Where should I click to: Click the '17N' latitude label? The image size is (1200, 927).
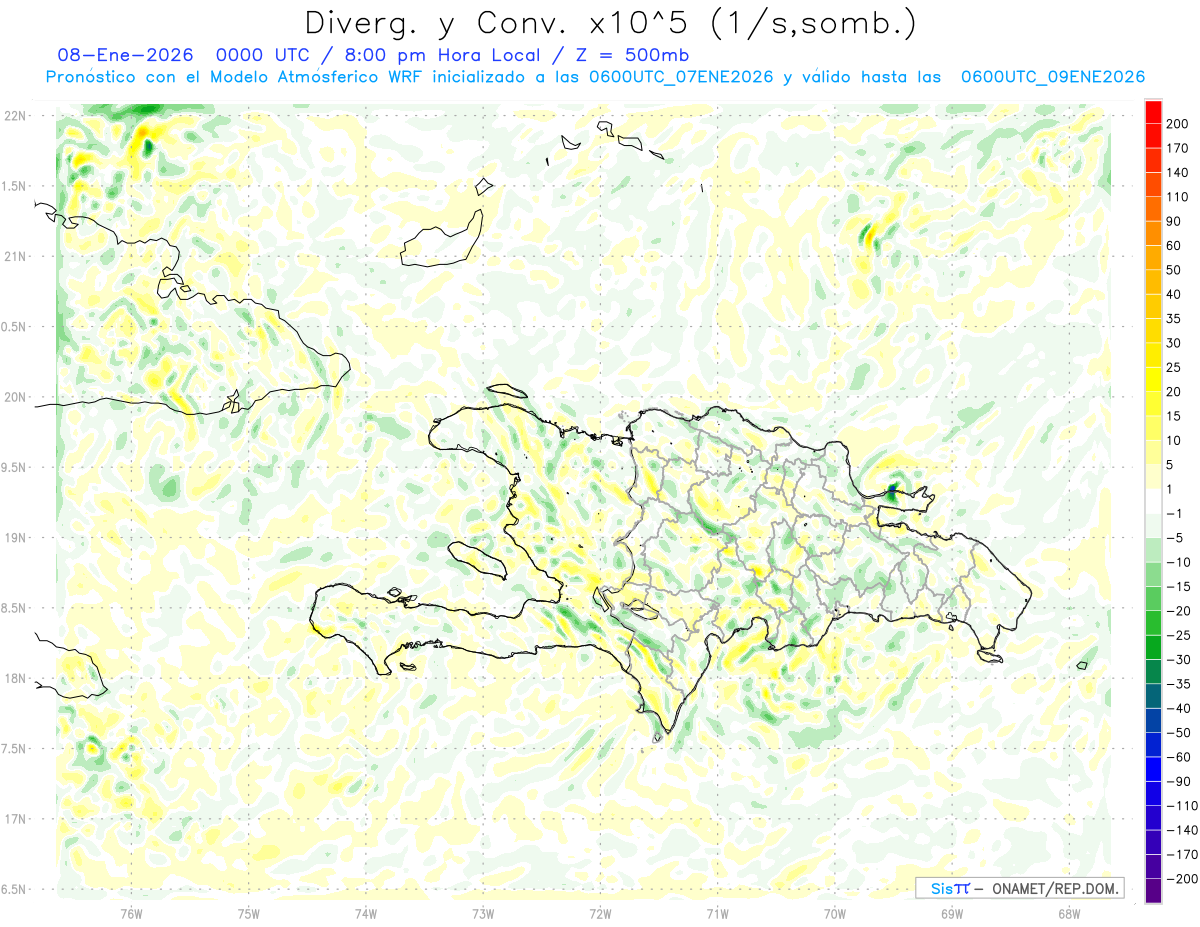click(14, 819)
